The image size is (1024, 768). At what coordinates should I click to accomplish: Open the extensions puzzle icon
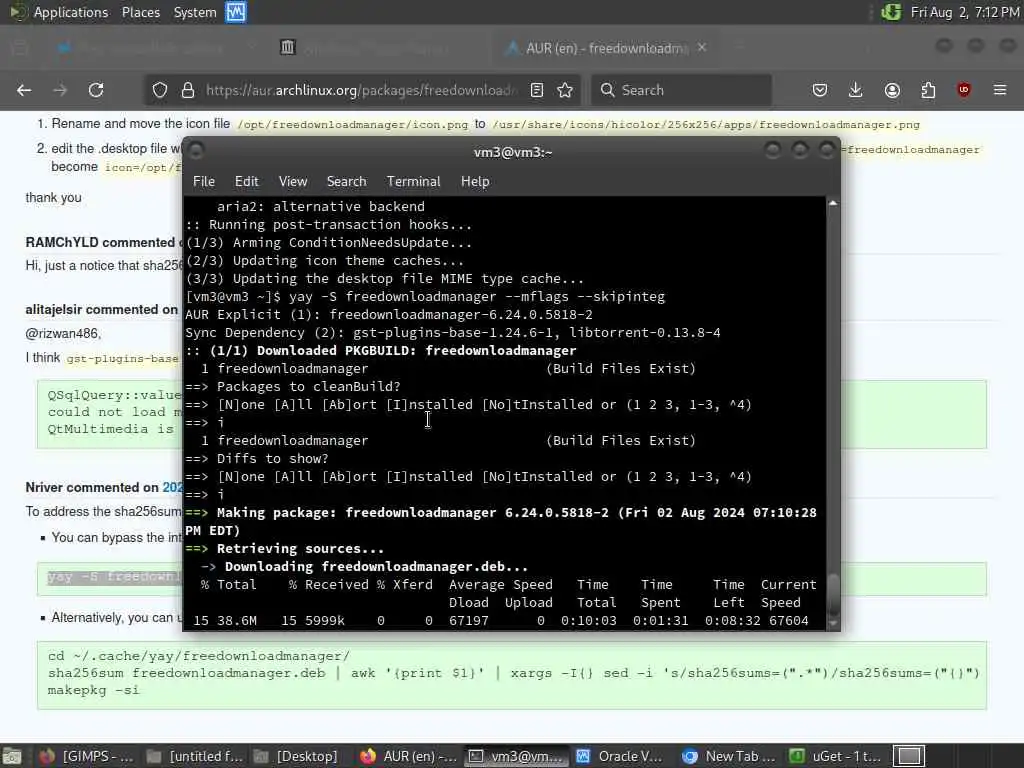pyautogui.click(x=928, y=90)
